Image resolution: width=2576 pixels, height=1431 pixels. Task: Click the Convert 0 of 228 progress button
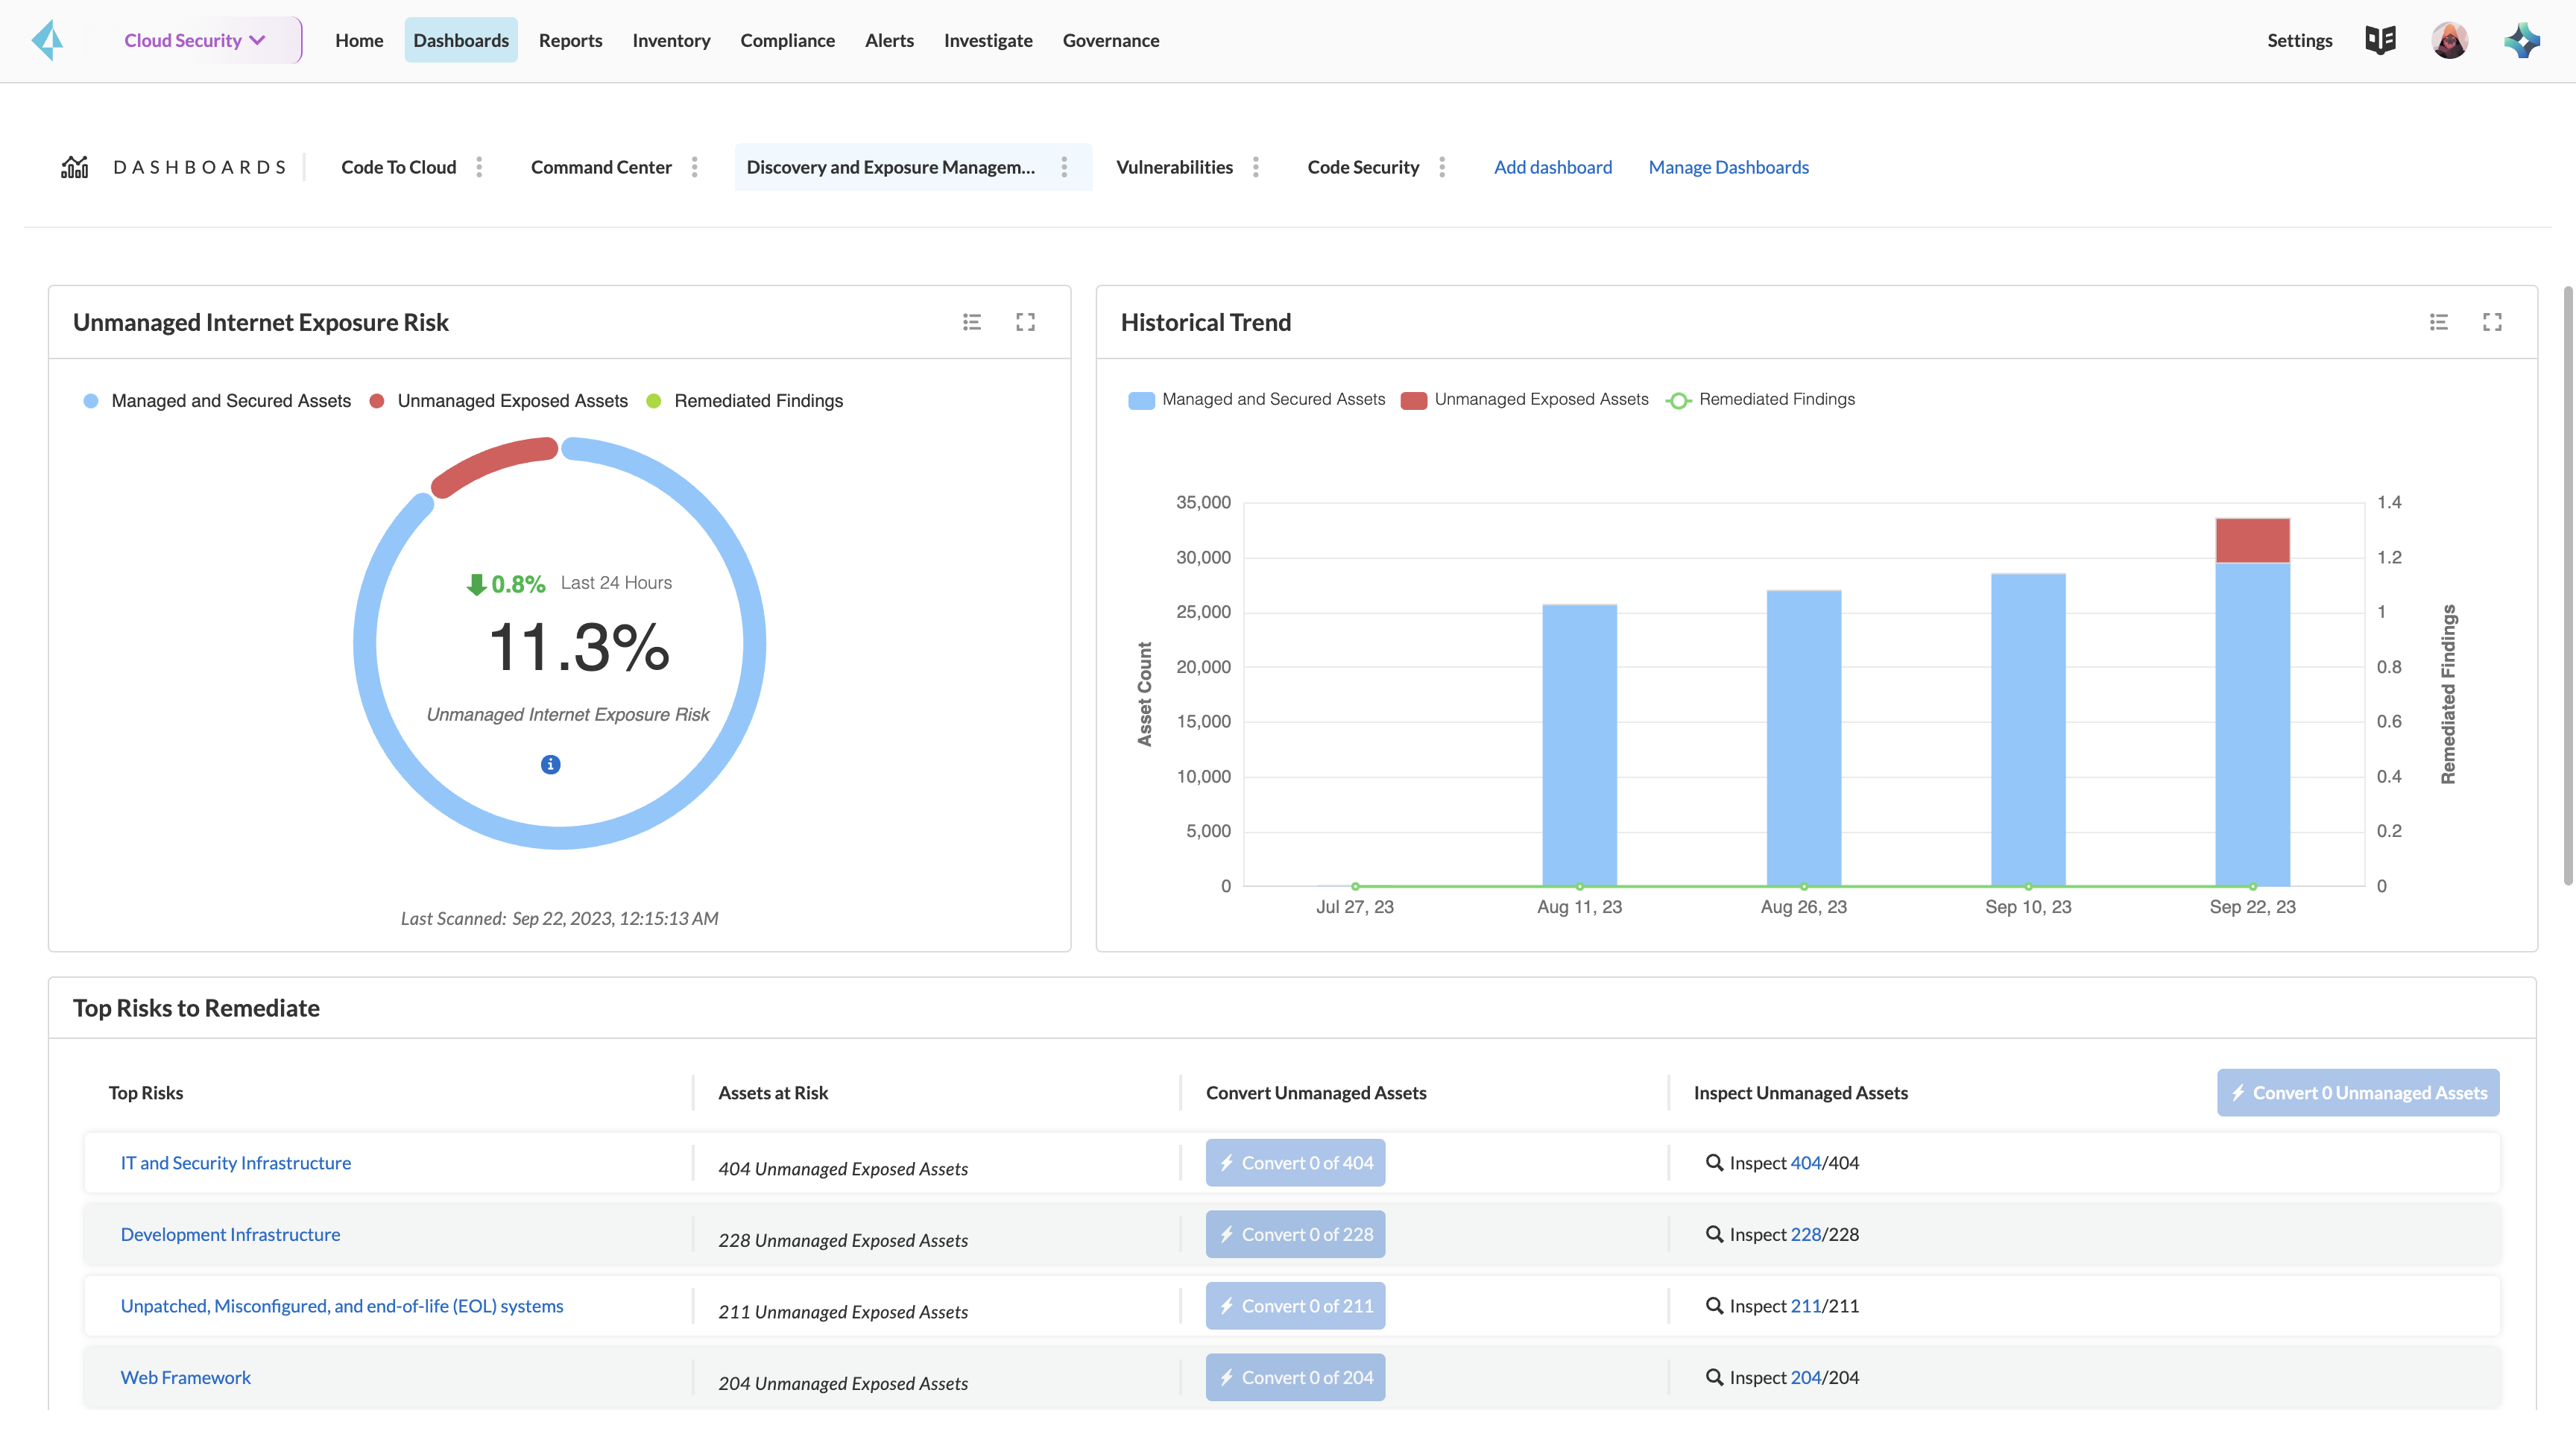click(1295, 1234)
